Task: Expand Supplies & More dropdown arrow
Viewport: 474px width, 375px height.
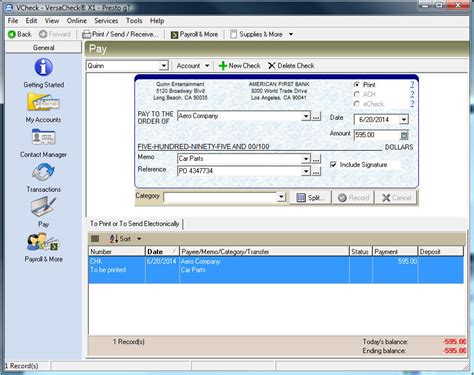Action: 291,34
